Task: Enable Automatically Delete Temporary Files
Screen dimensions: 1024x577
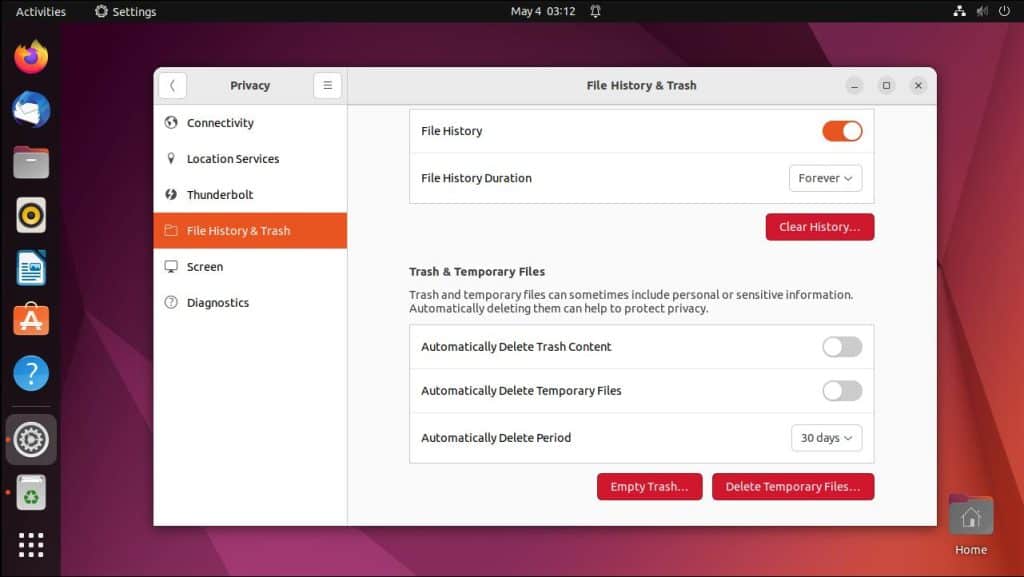Action: (x=841, y=390)
